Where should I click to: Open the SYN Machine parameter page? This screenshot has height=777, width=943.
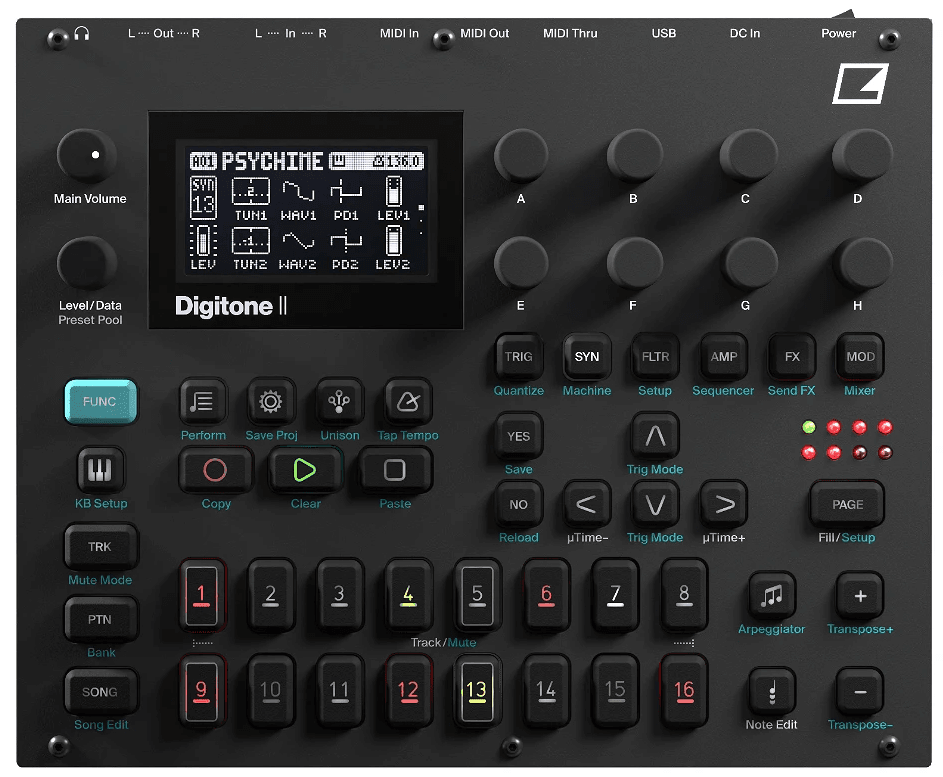pos(586,357)
